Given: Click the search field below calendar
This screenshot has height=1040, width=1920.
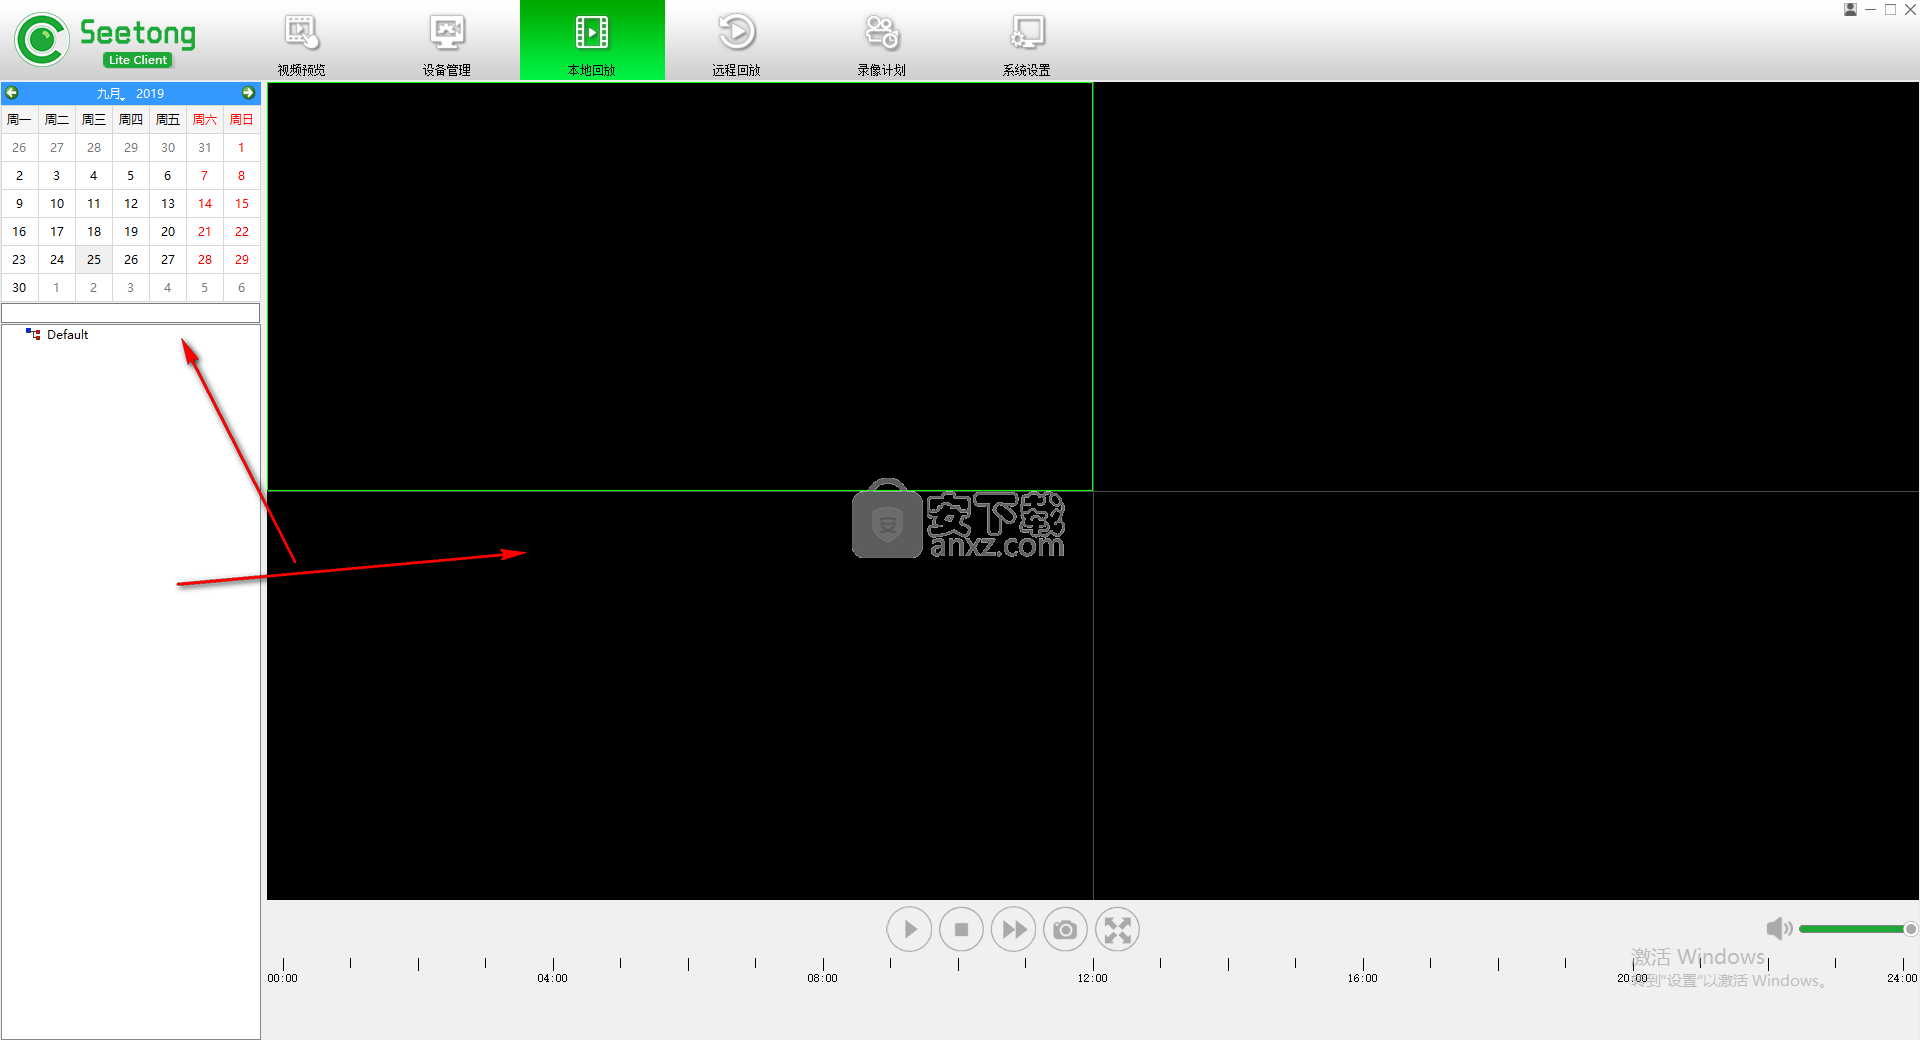Looking at the screenshot, I should point(131,313).
